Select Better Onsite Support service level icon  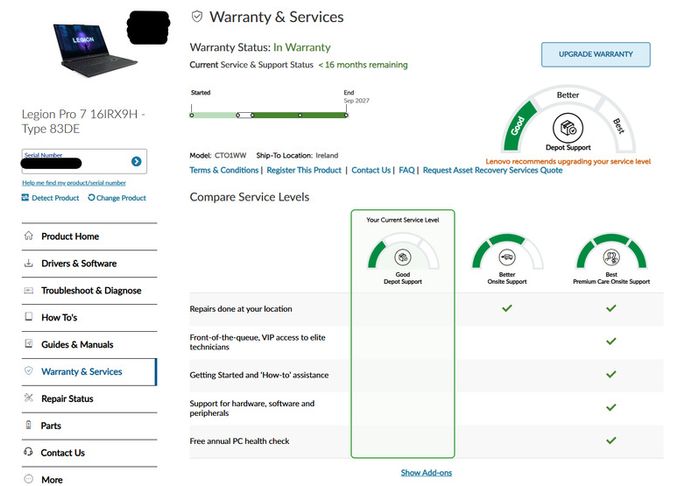[507, 257]
